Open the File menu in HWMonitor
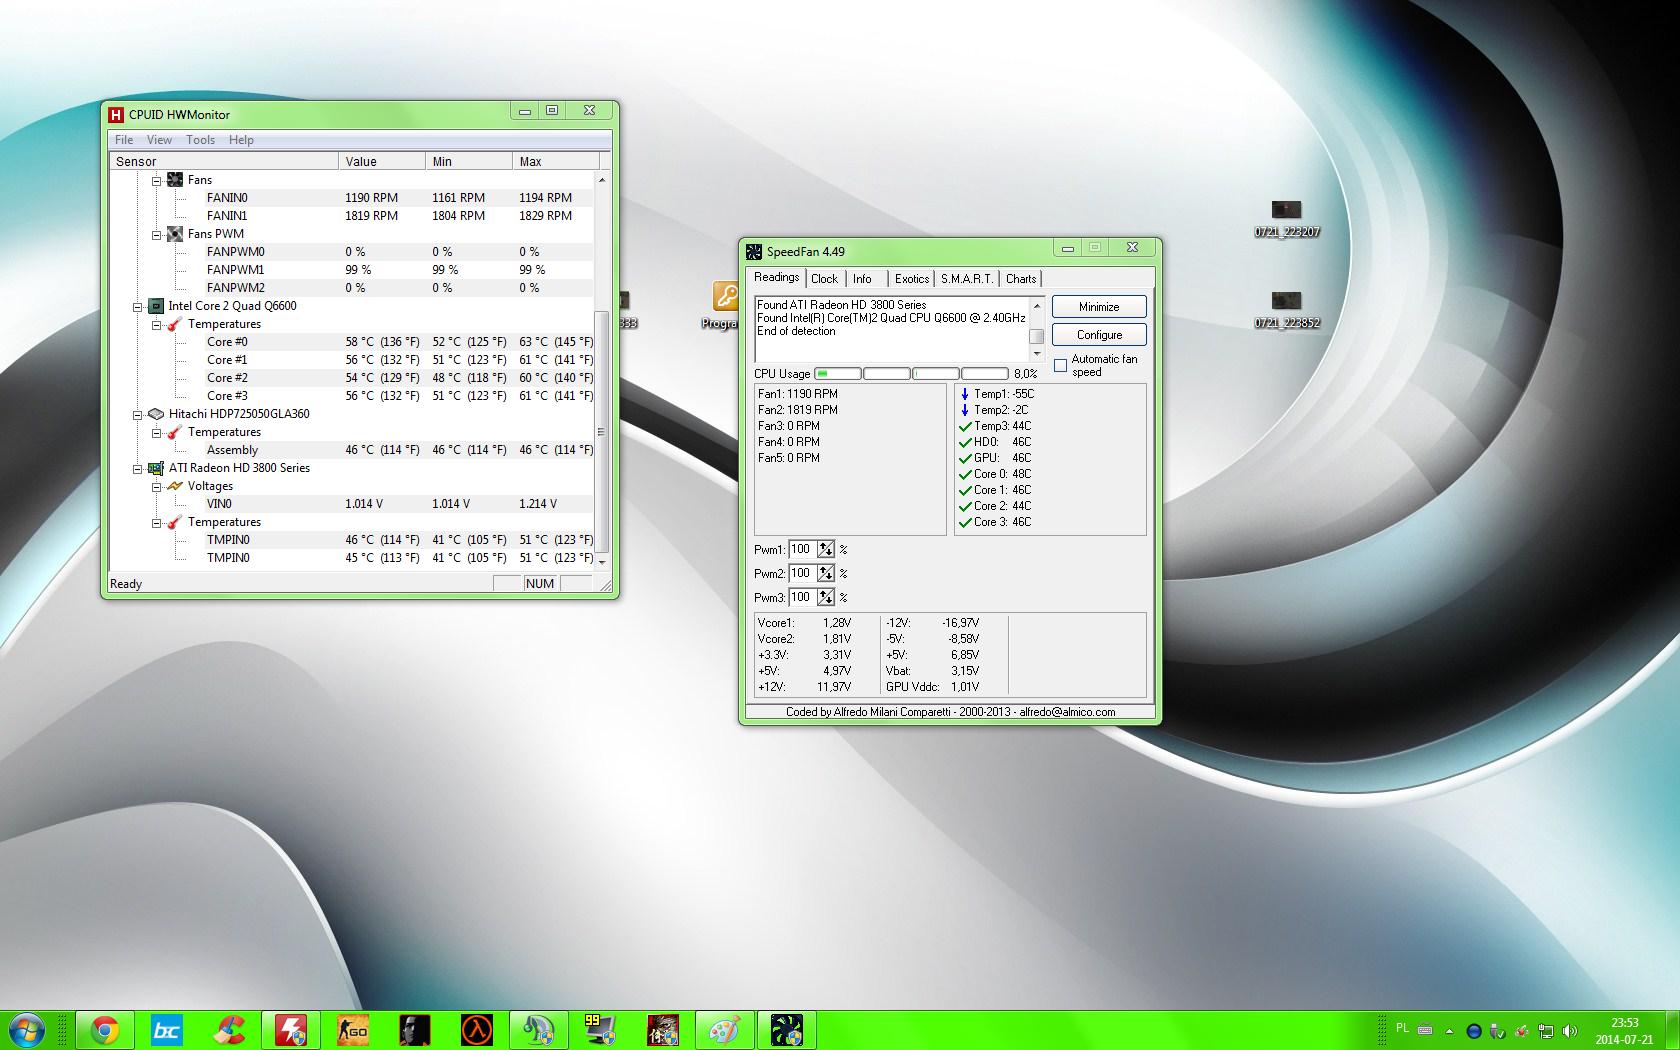1680x1050 pixels. (124, 140)
